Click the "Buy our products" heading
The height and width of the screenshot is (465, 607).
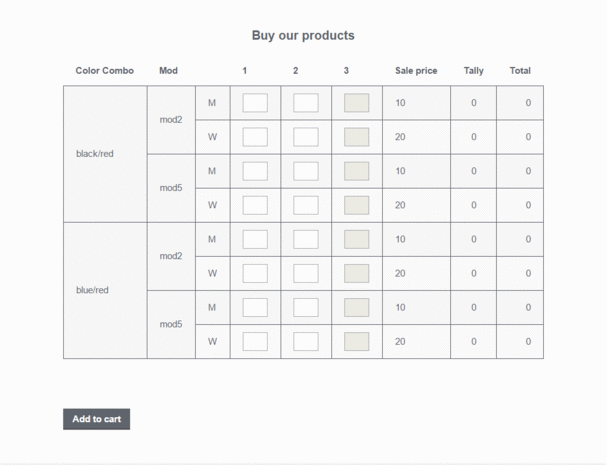pyautogui.click(x=303, y=35)
